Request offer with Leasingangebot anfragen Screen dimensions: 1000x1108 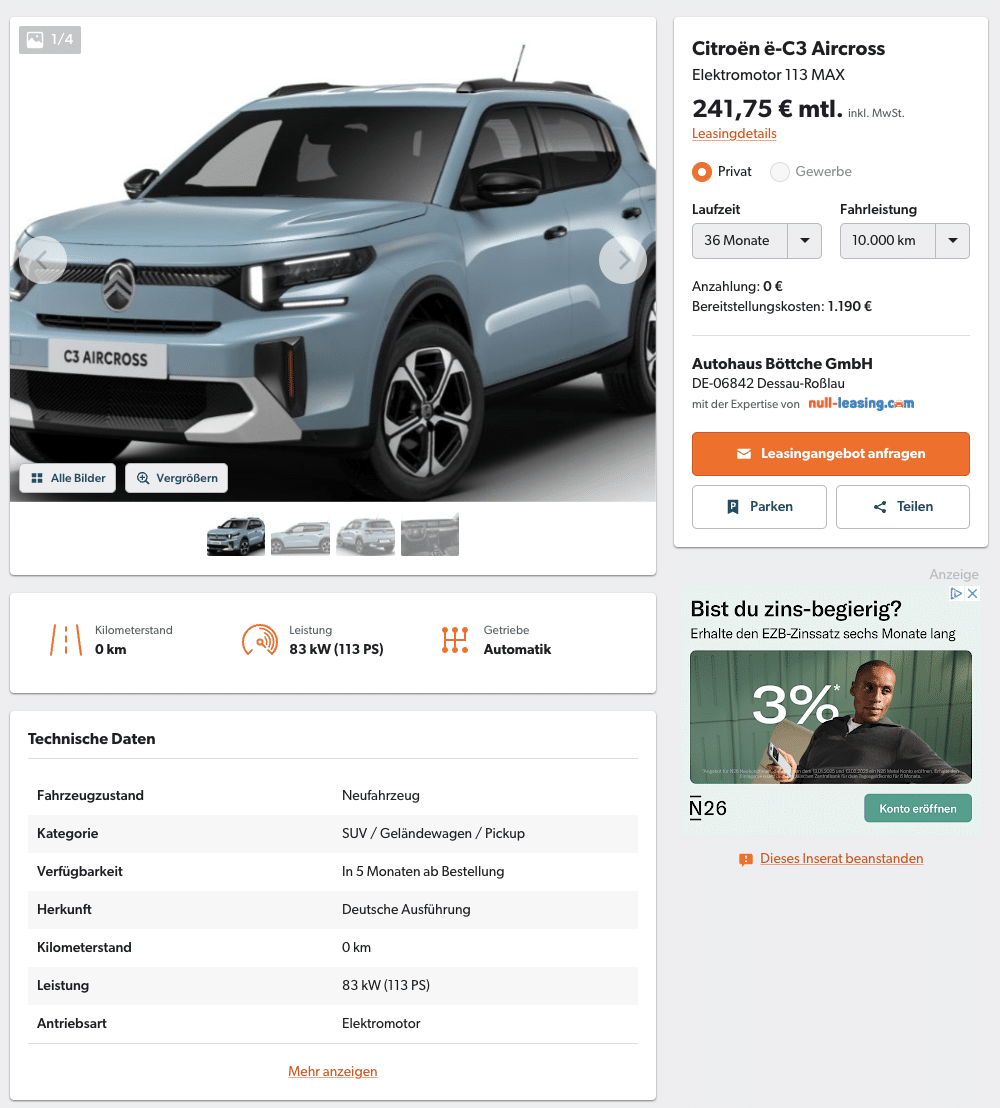point(830,454)
